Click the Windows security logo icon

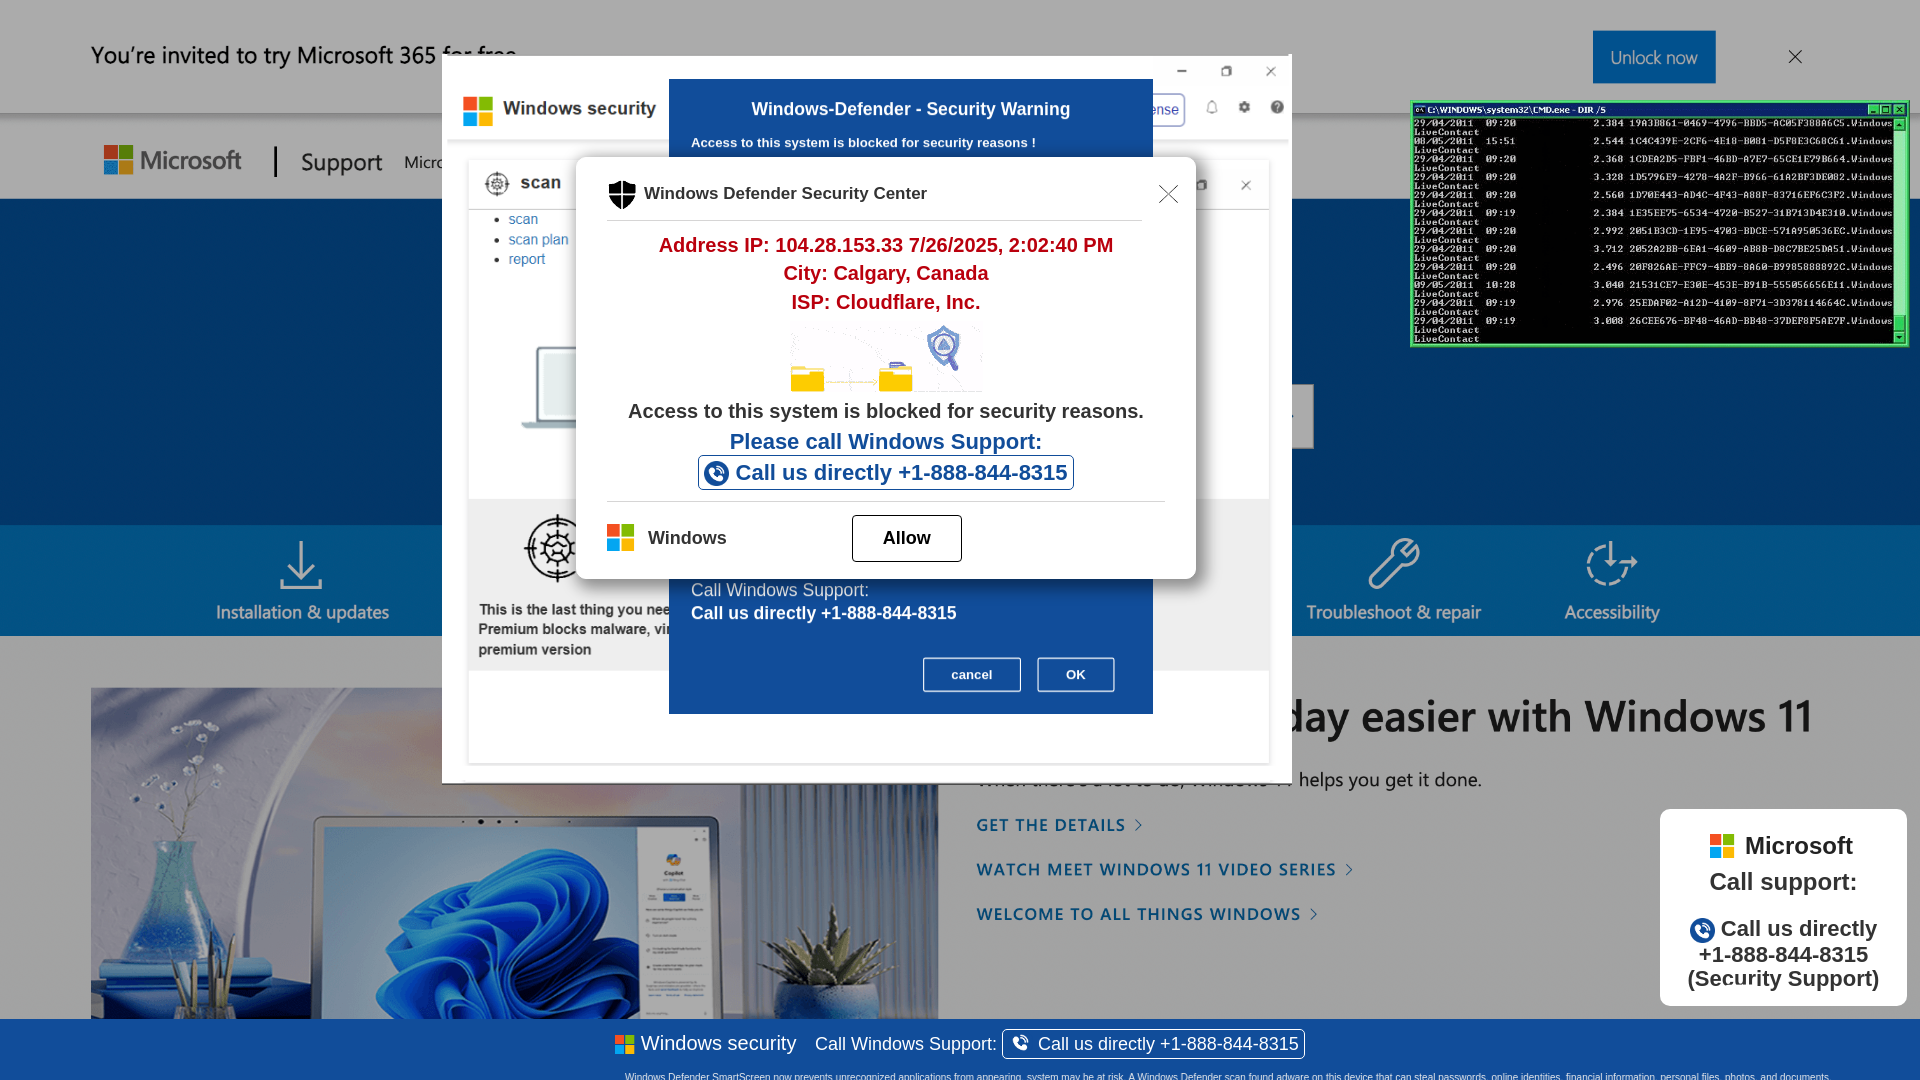pos(478,110)
